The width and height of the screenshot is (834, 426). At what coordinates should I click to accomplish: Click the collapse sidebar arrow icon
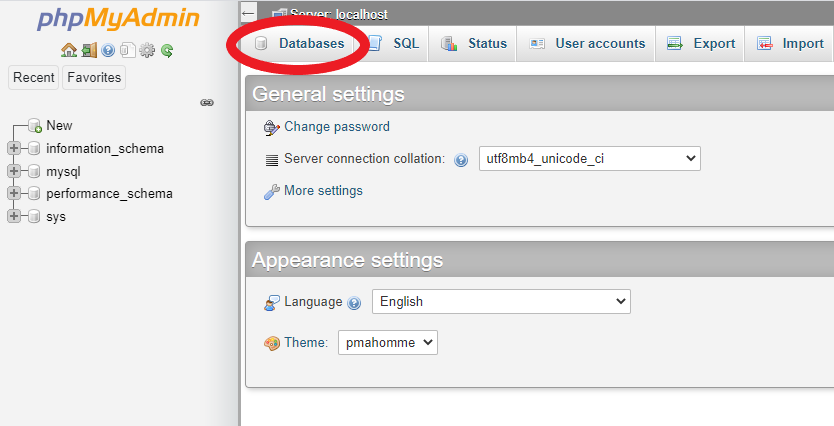[248, 13]
